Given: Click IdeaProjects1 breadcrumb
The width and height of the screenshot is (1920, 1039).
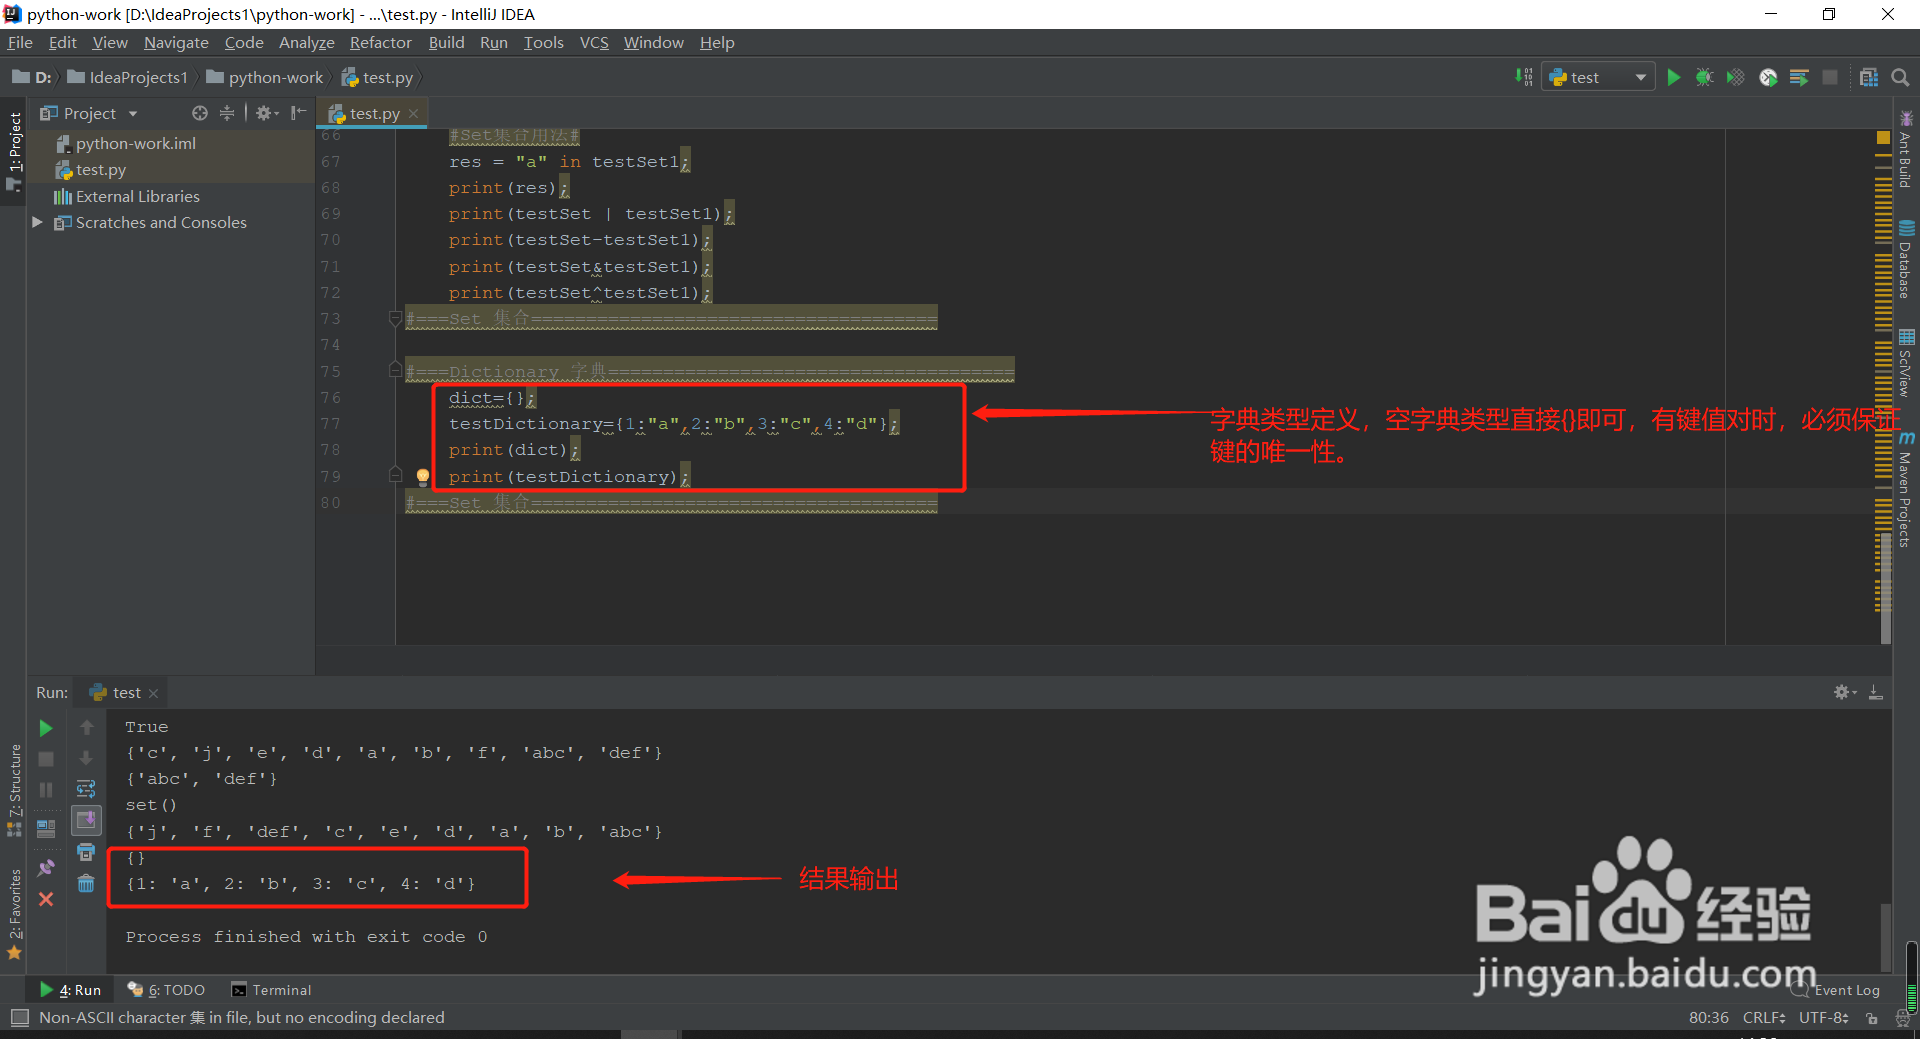Looking at the screenshot, I should tap(128, 77).
